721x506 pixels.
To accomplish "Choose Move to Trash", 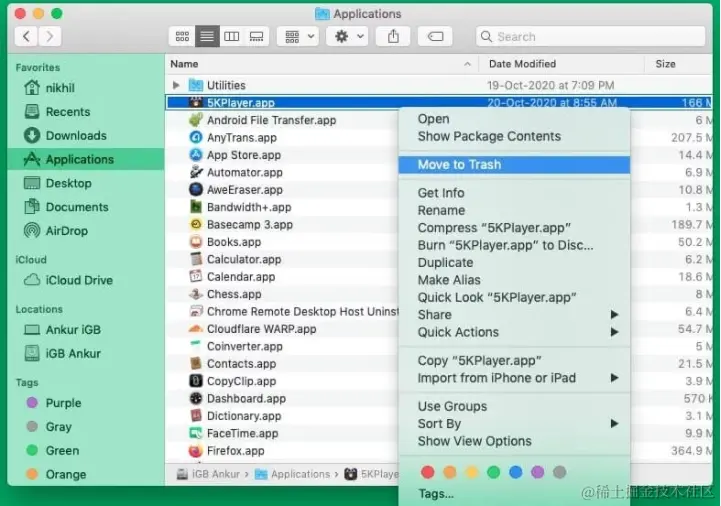I will pyautogui.click(x=514, y=165).
